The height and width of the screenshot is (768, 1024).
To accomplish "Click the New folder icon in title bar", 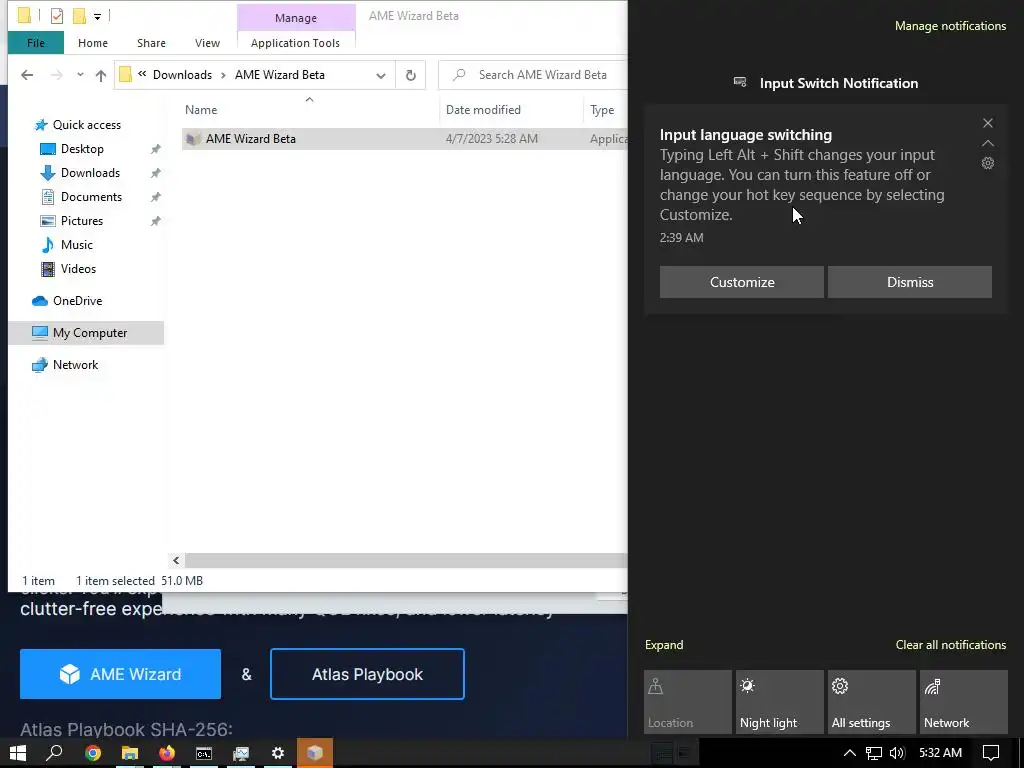I will [x=79, y=15].
